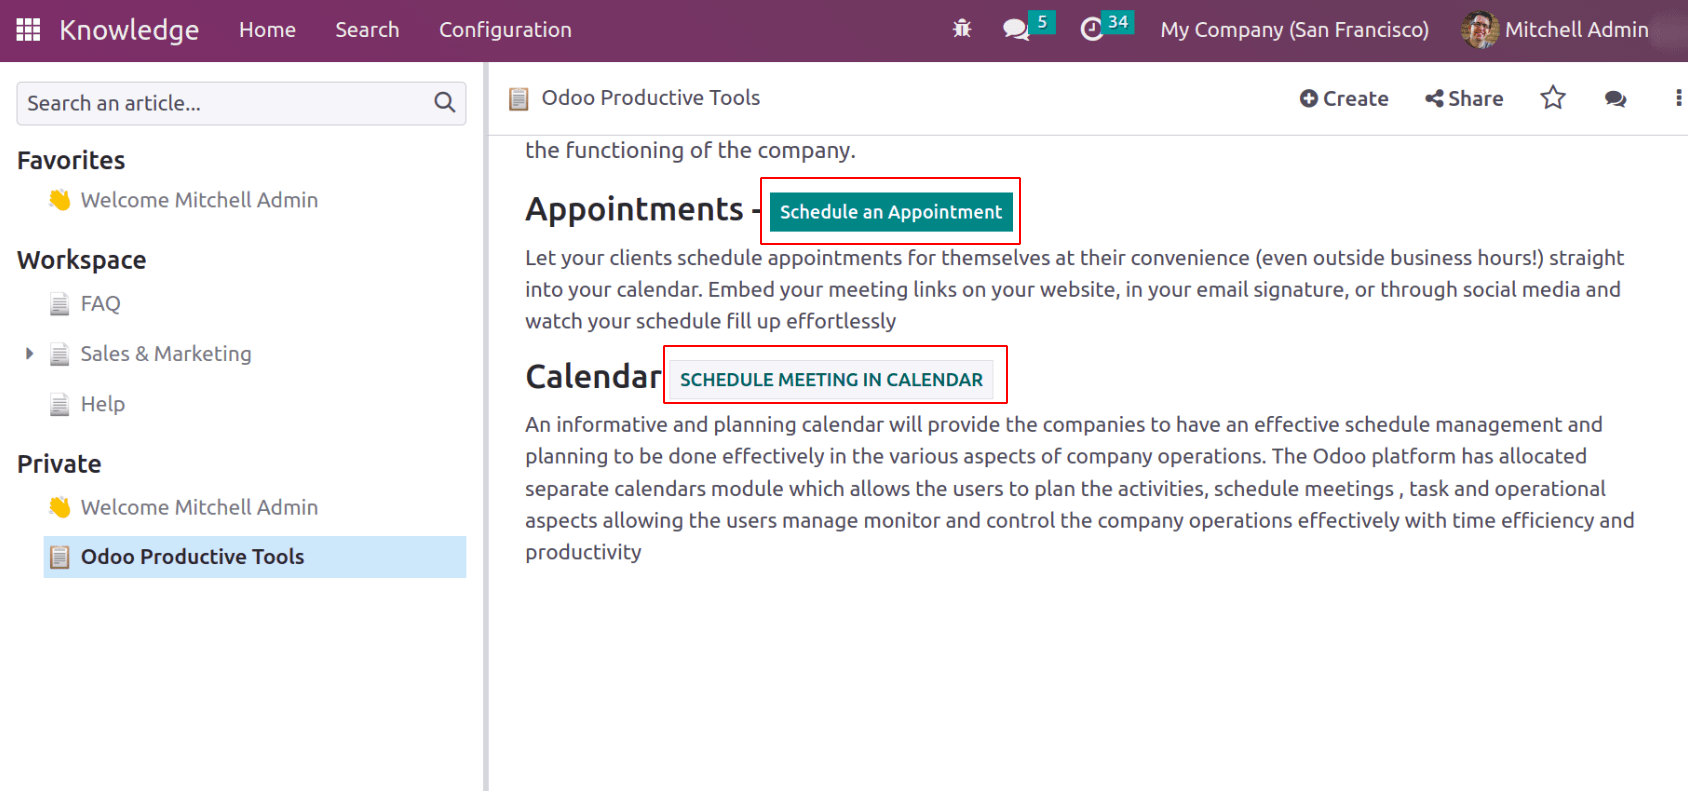Open the Mitchell Admin user menu
Screen dimensions: 1688x791
1555,30
